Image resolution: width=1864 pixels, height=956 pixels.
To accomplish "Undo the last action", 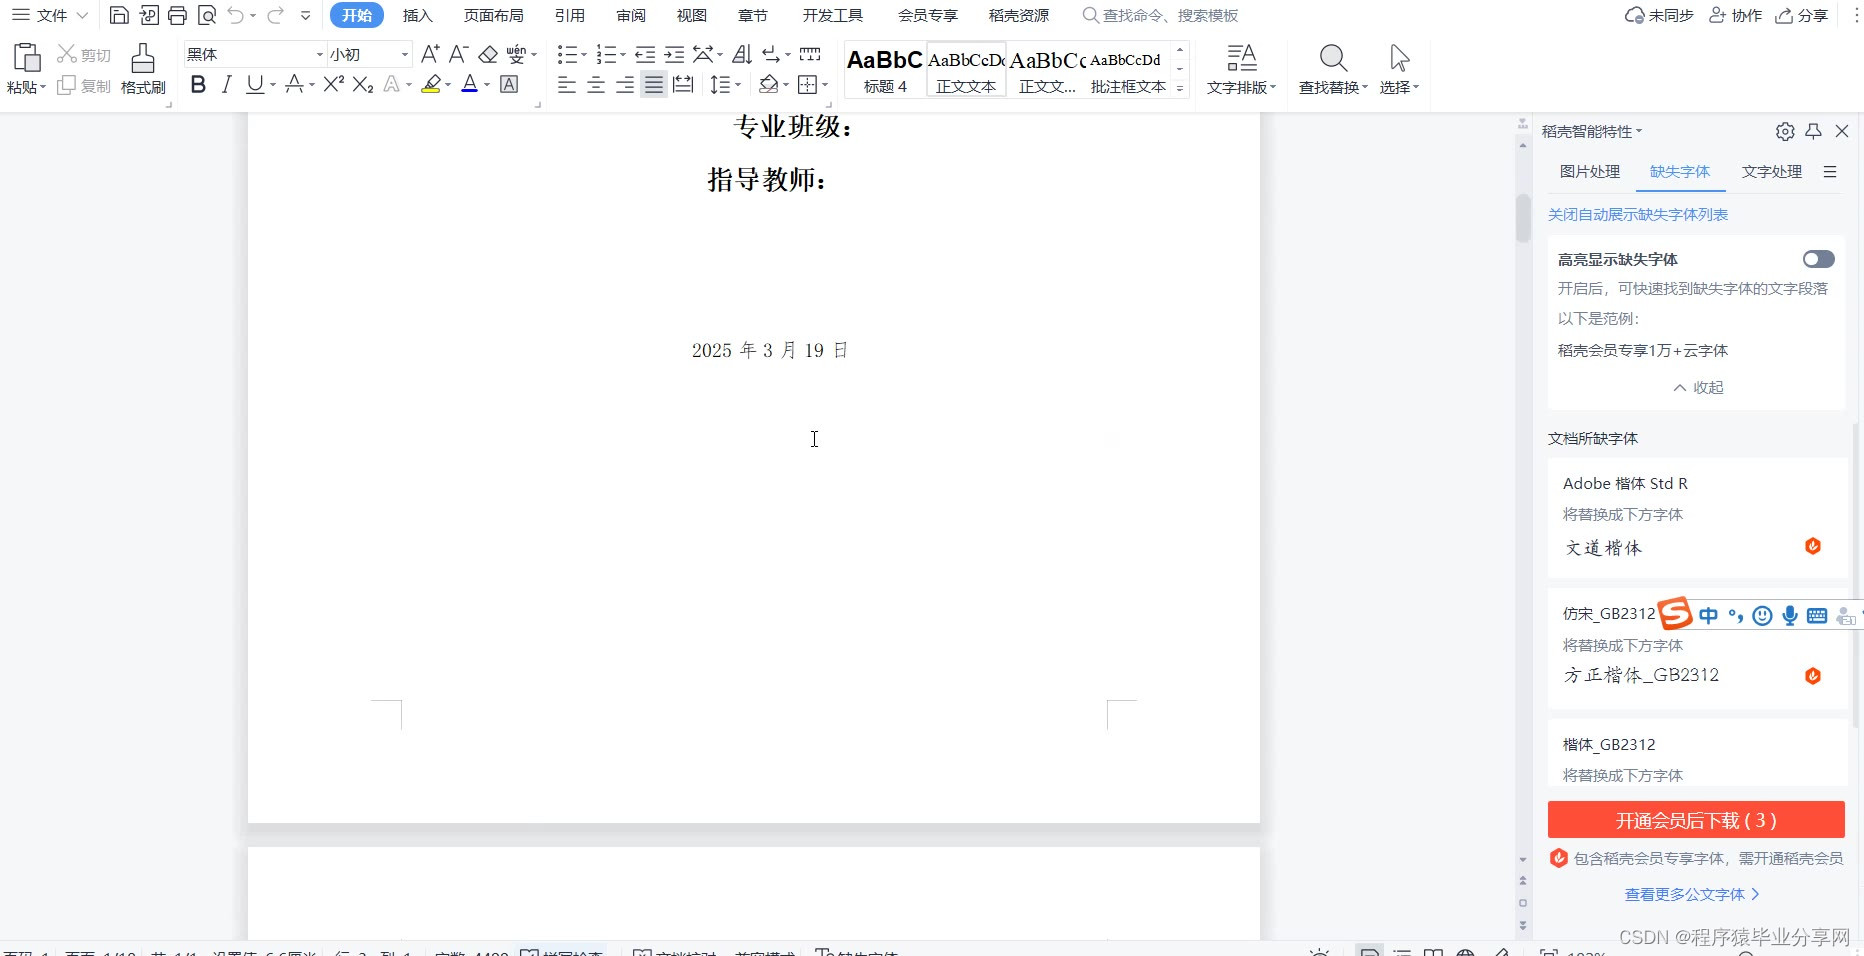I will coord(236,15).
